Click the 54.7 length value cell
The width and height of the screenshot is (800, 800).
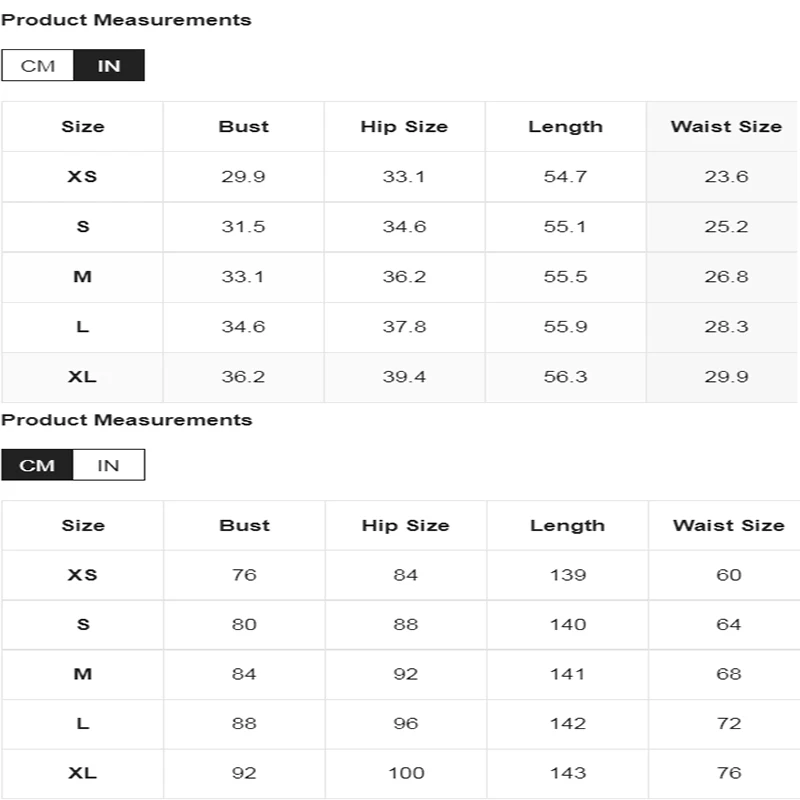pyautogui.click(x=565, y=177)
